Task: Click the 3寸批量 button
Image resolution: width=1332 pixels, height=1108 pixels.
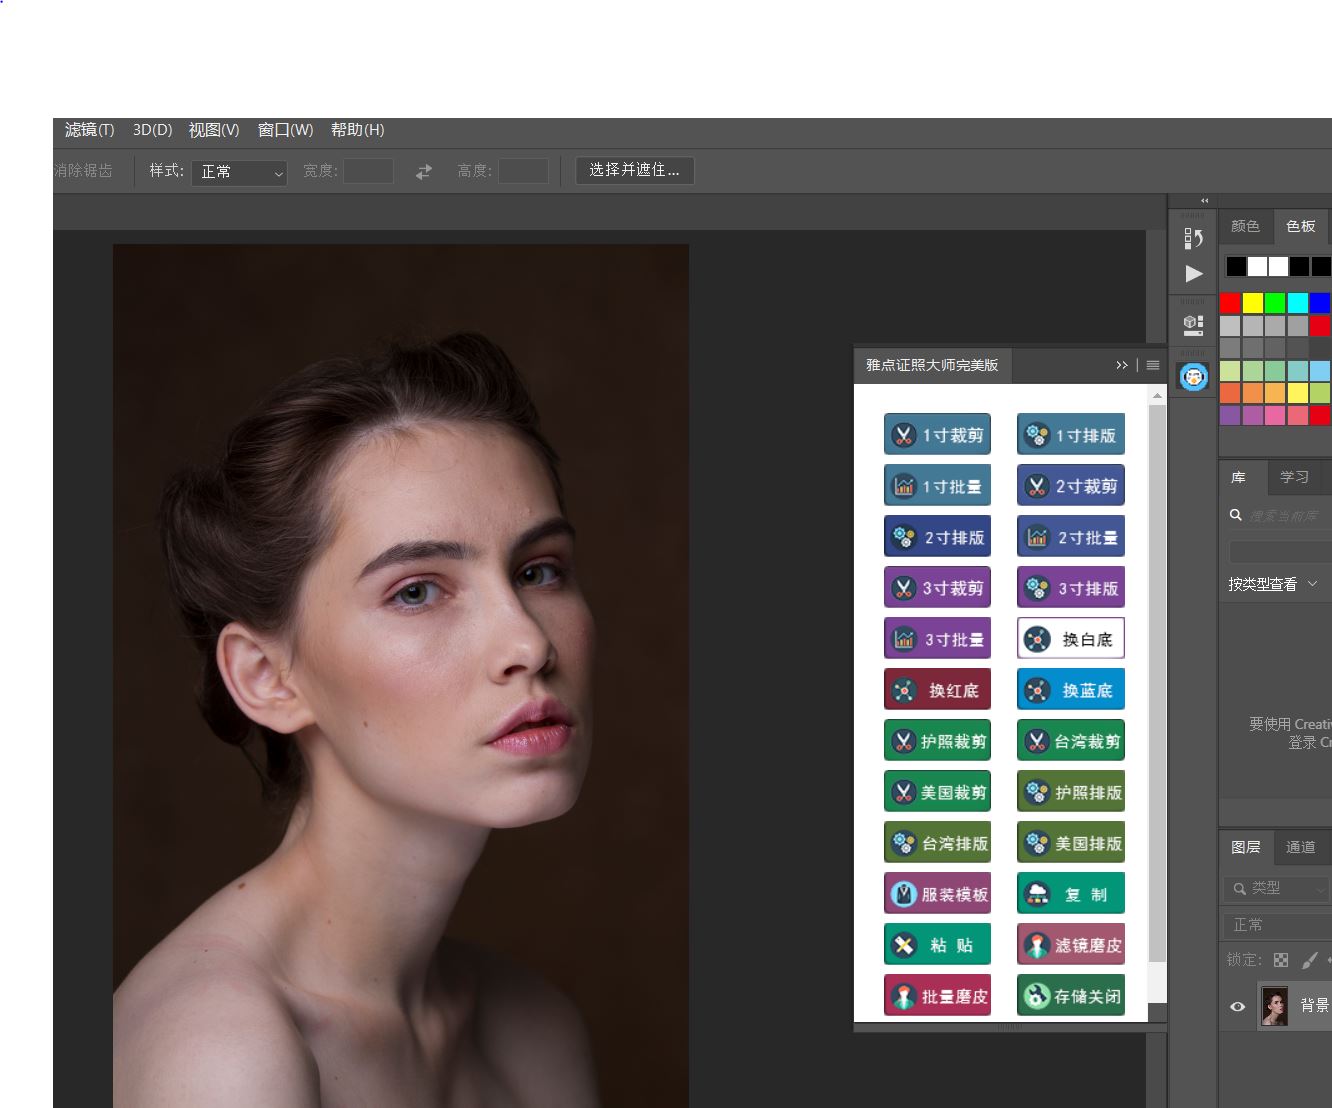Action: coord(937,639)
